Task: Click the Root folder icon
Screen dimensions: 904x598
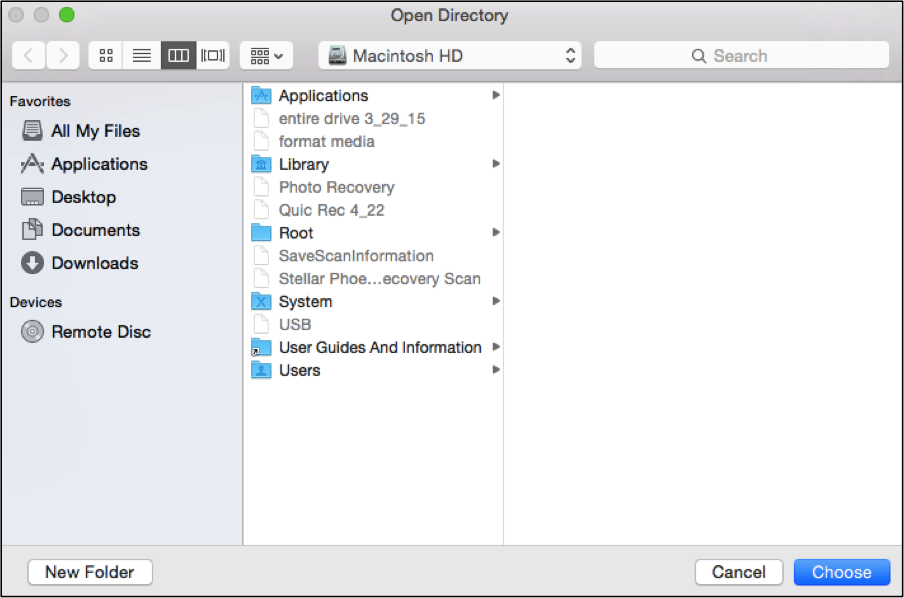Action: click(x=261, y=233)
